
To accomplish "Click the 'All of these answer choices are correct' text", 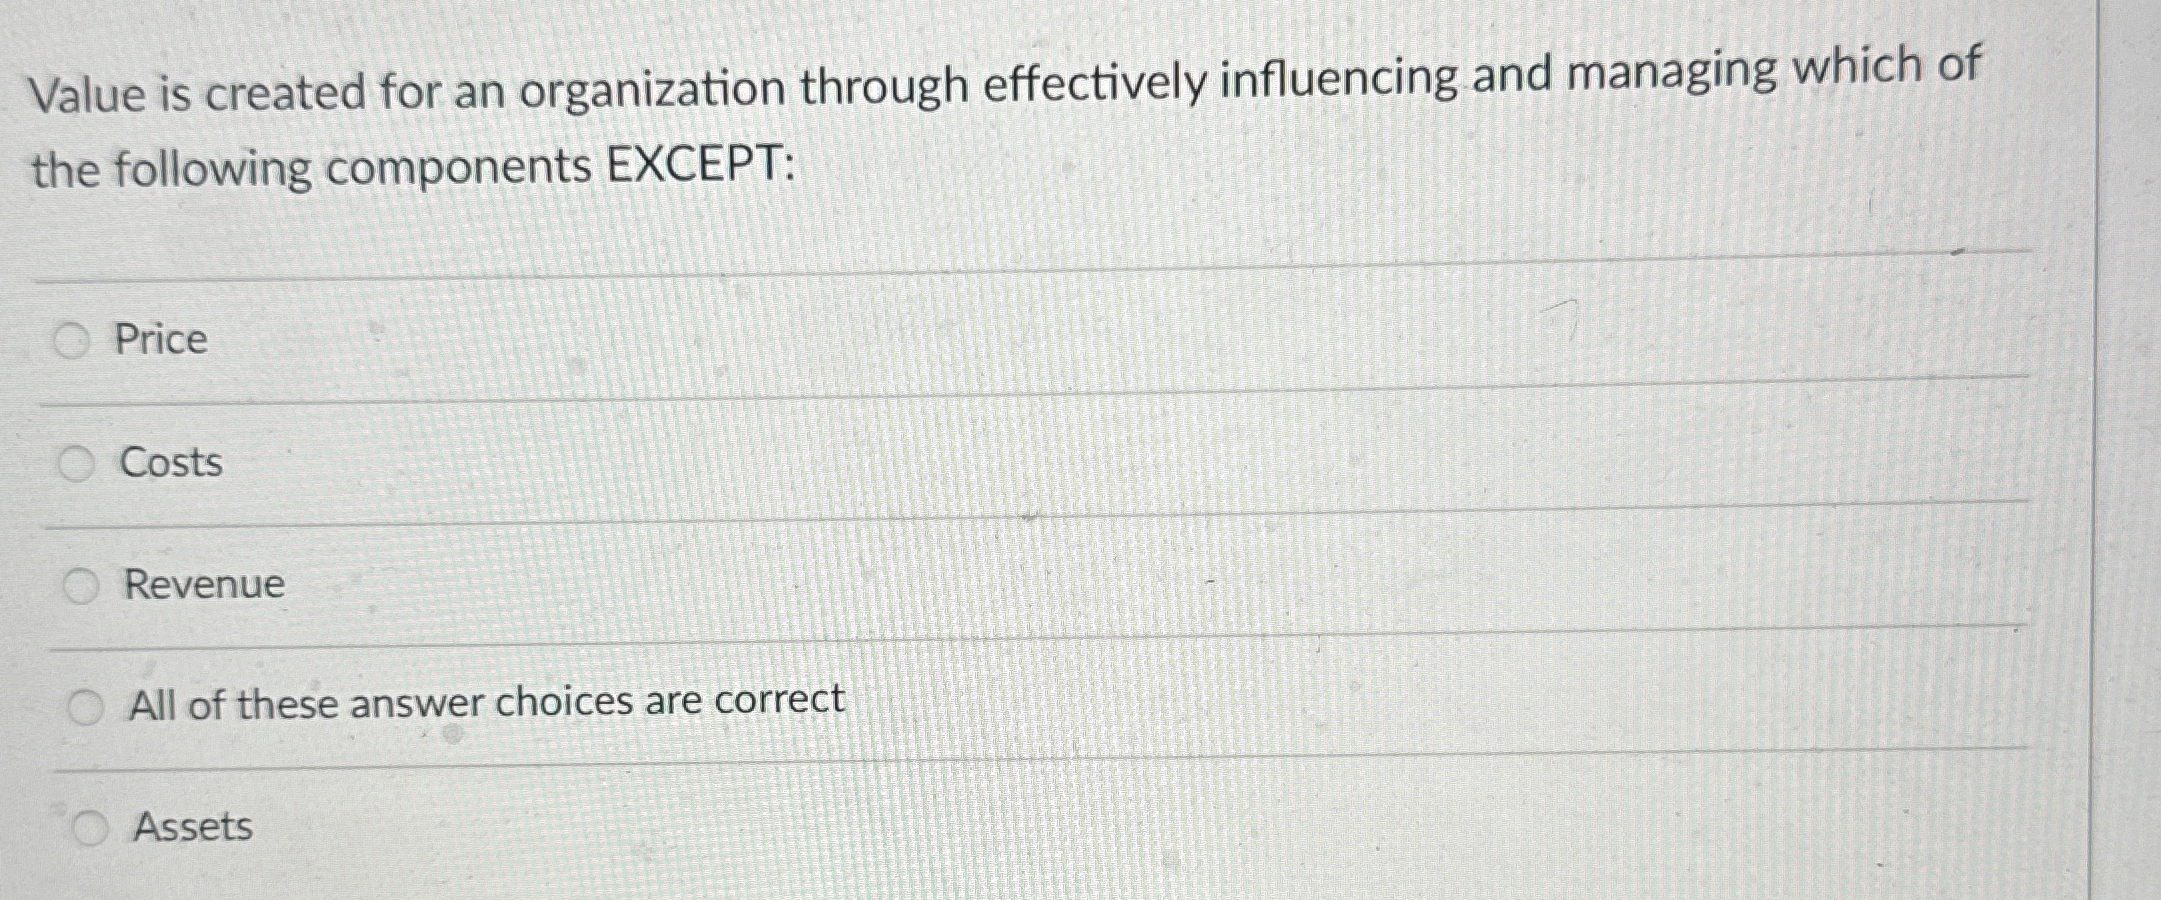I will point(486,703).
